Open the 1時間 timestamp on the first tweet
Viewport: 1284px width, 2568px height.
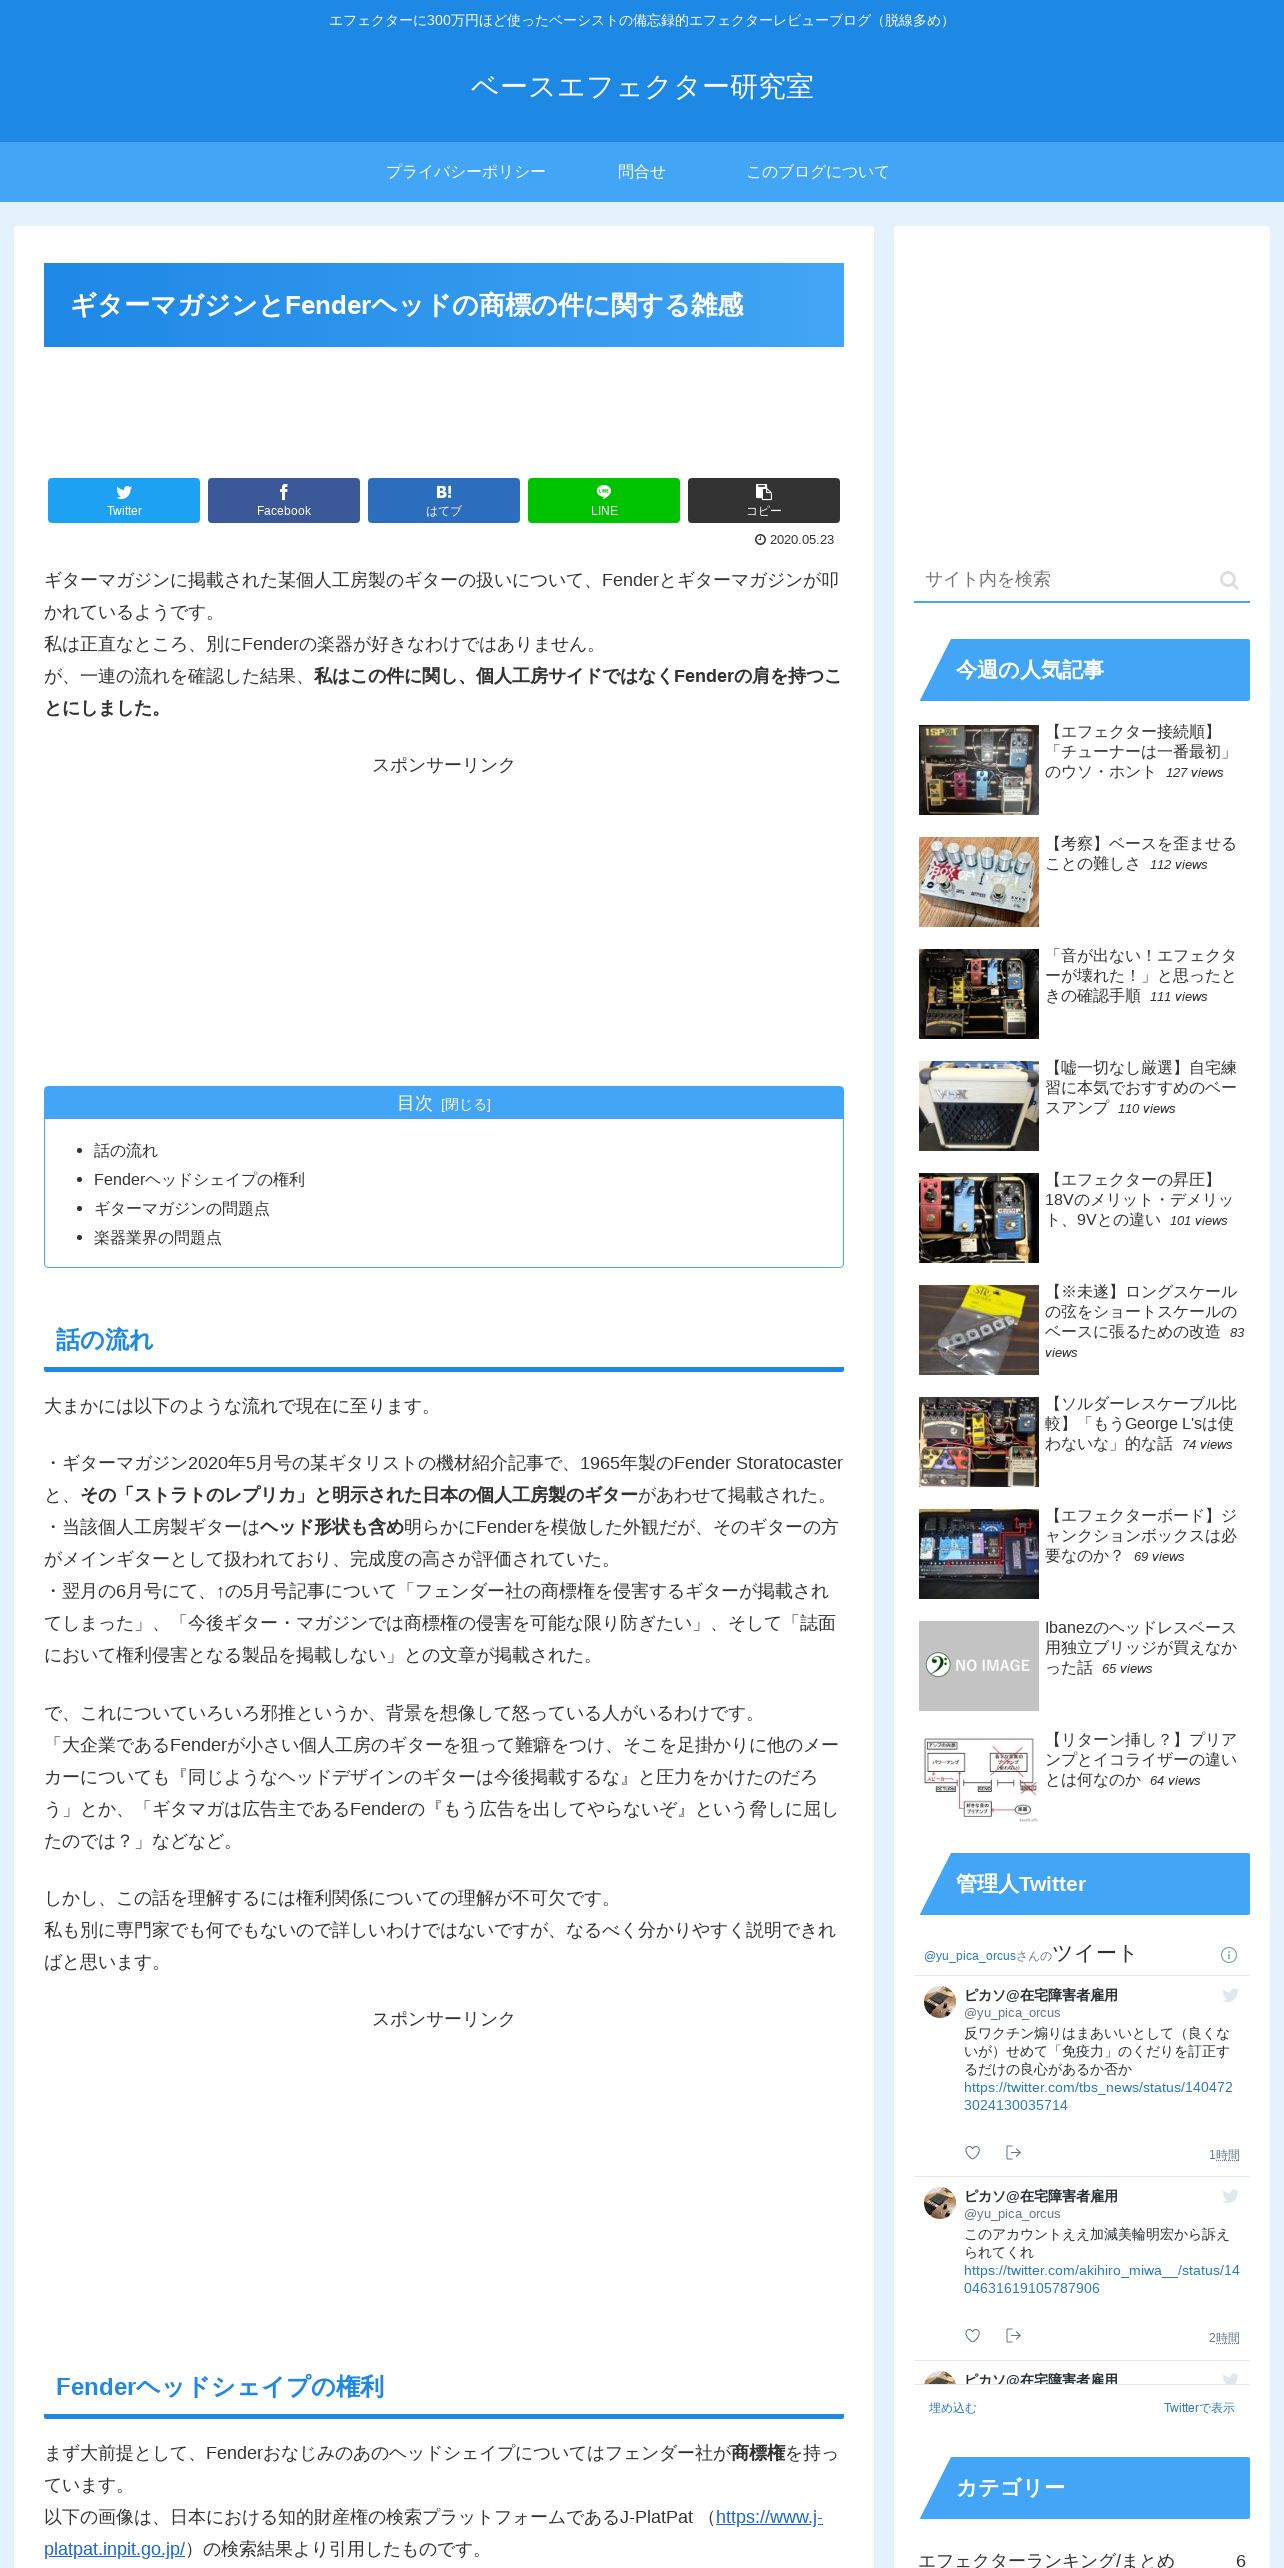(1224, 2155)
